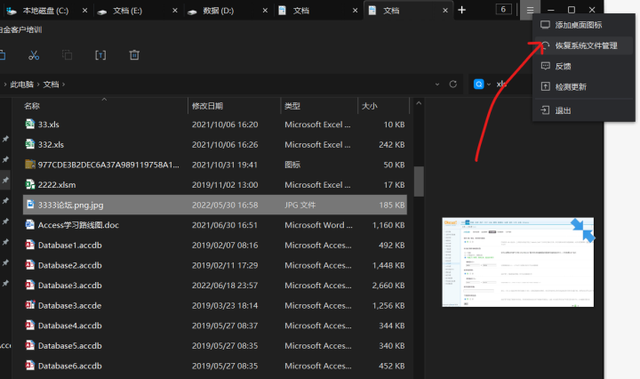
Task: Click the blue expand arrows on preview
Action: (583, 230)
